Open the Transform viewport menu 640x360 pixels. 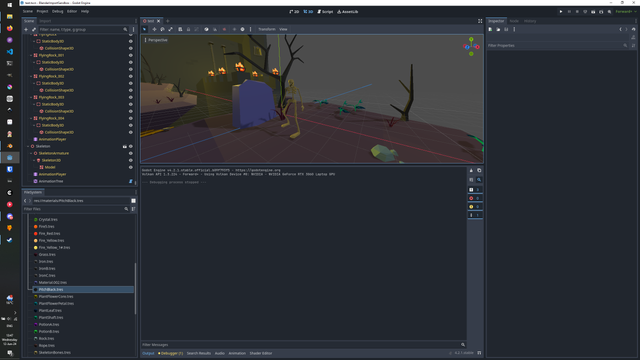pos(267,29)
